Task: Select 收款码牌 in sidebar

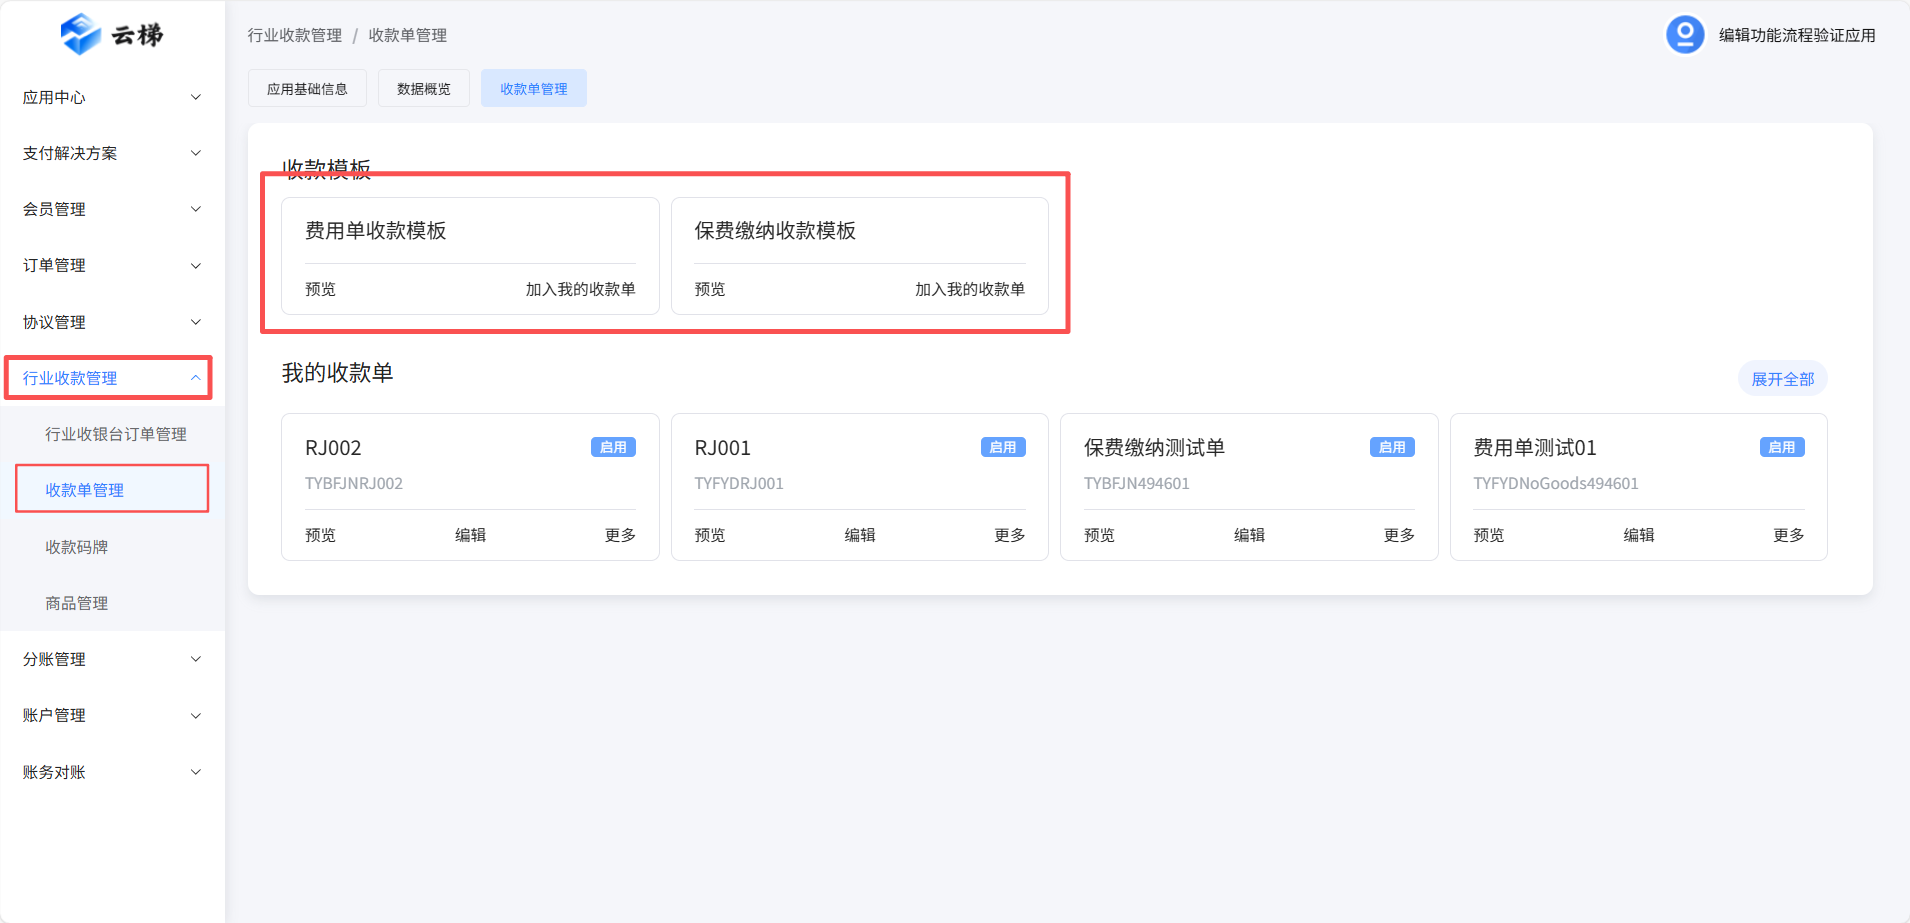Action: click(x=77, y=547)
